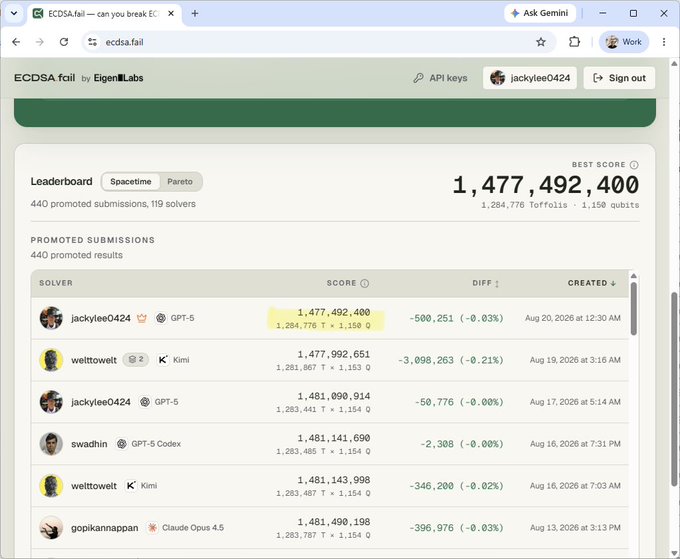Viewport: 680px width, 559px height.
Task: Open a new browser tab
Action: (195, 13)
